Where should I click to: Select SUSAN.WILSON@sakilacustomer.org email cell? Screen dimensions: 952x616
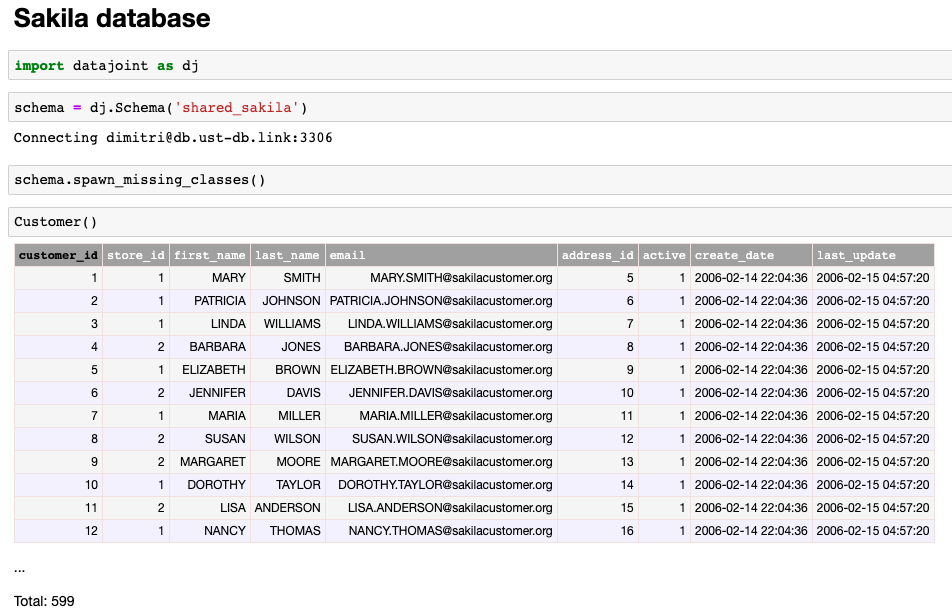[x=441, y=439]
